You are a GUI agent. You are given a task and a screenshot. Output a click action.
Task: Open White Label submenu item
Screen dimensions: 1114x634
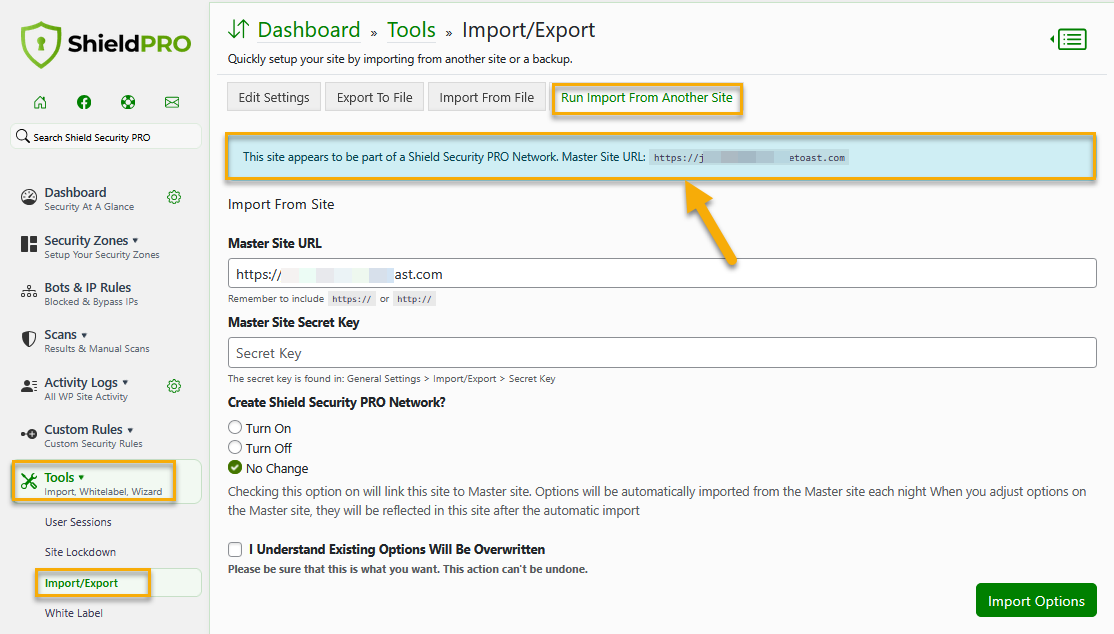(x=74, y=613)
